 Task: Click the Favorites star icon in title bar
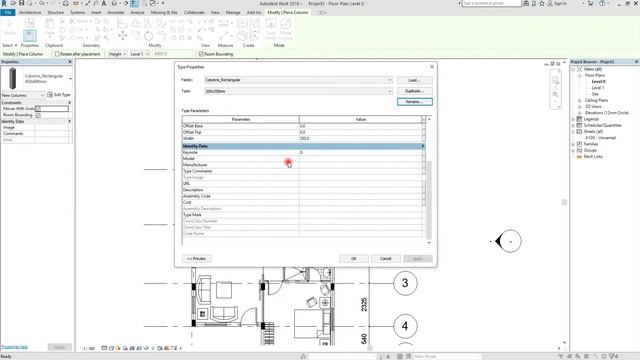point(542,3)
